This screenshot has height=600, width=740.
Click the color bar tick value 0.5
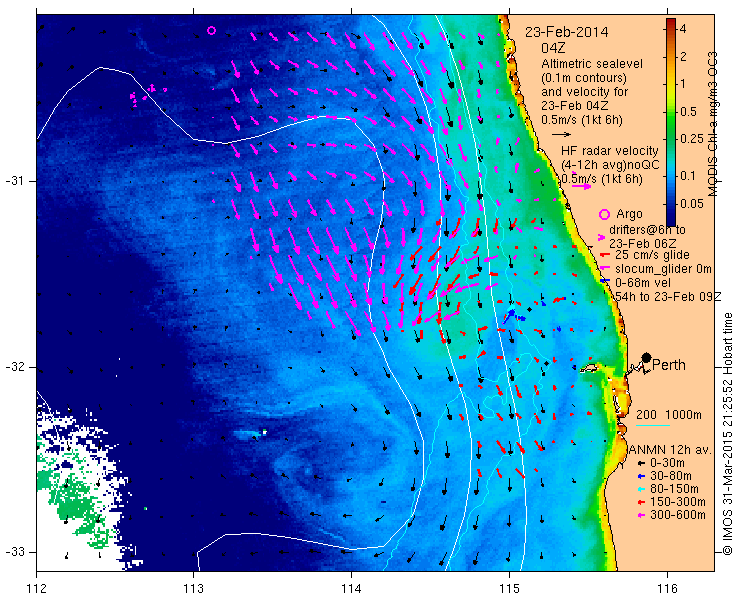pos(688,112)
